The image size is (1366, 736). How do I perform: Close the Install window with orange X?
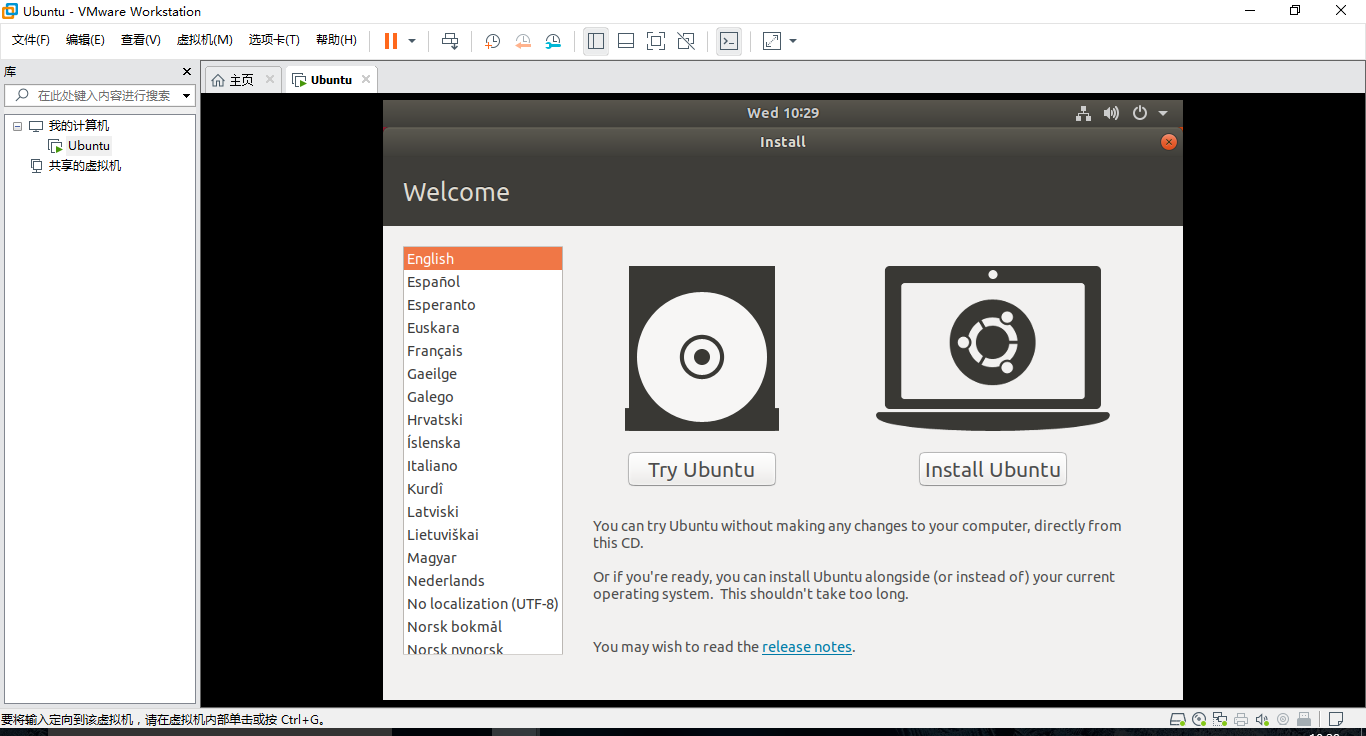click(x=1168, y=142)
